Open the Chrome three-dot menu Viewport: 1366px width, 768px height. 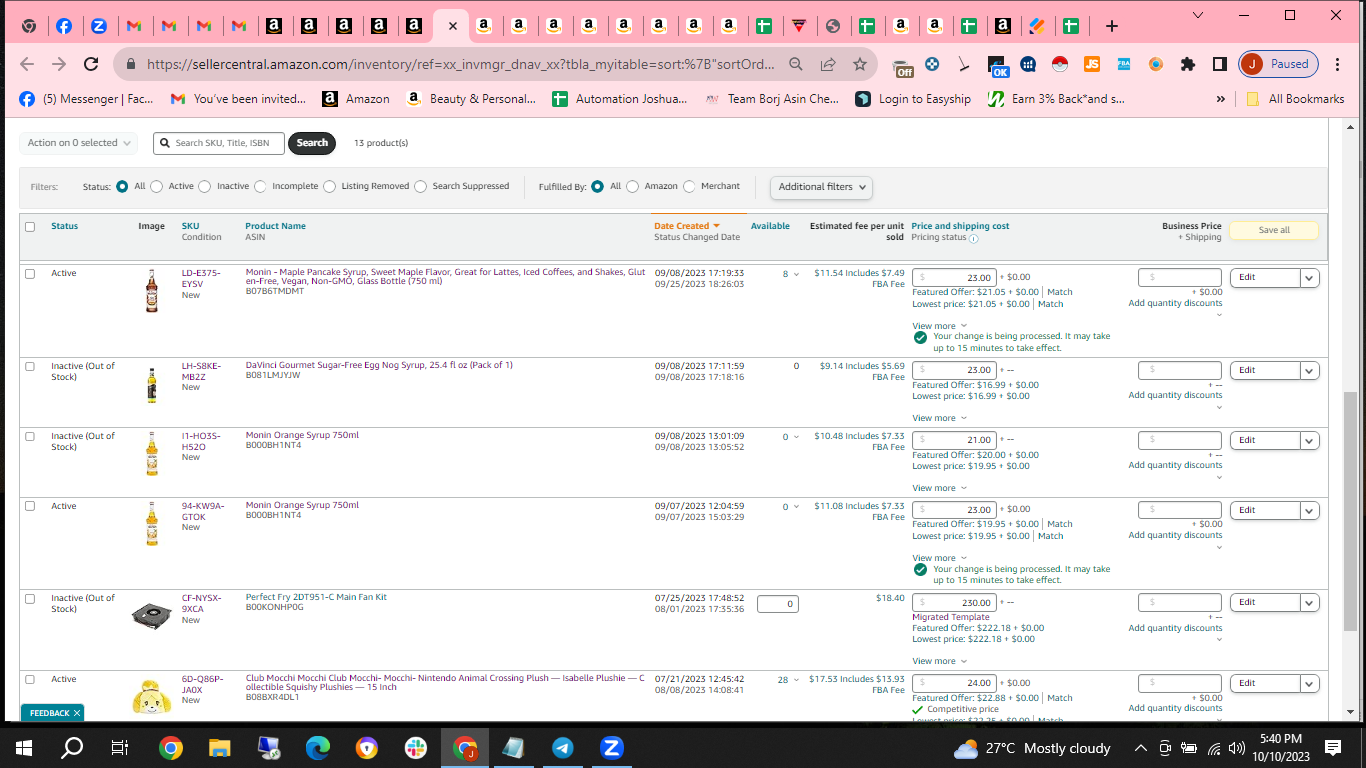[1340, 64]
